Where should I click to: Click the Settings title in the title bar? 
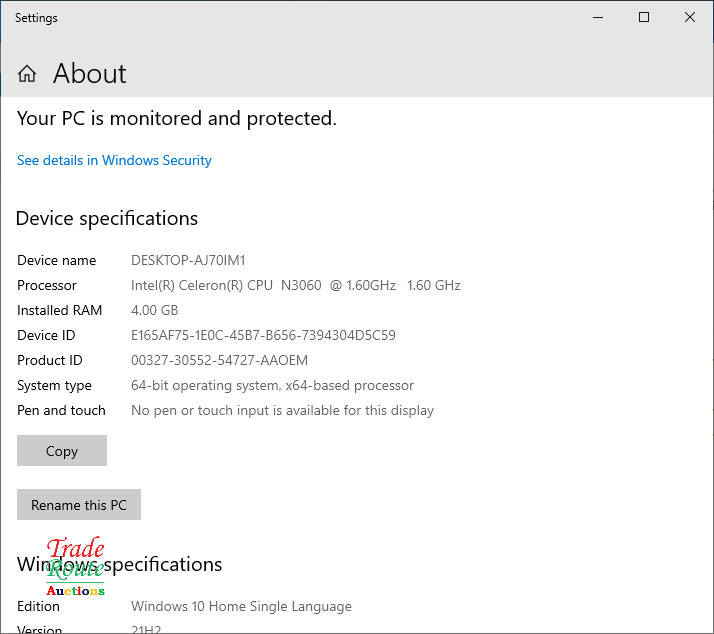click(x=36, y=18)
